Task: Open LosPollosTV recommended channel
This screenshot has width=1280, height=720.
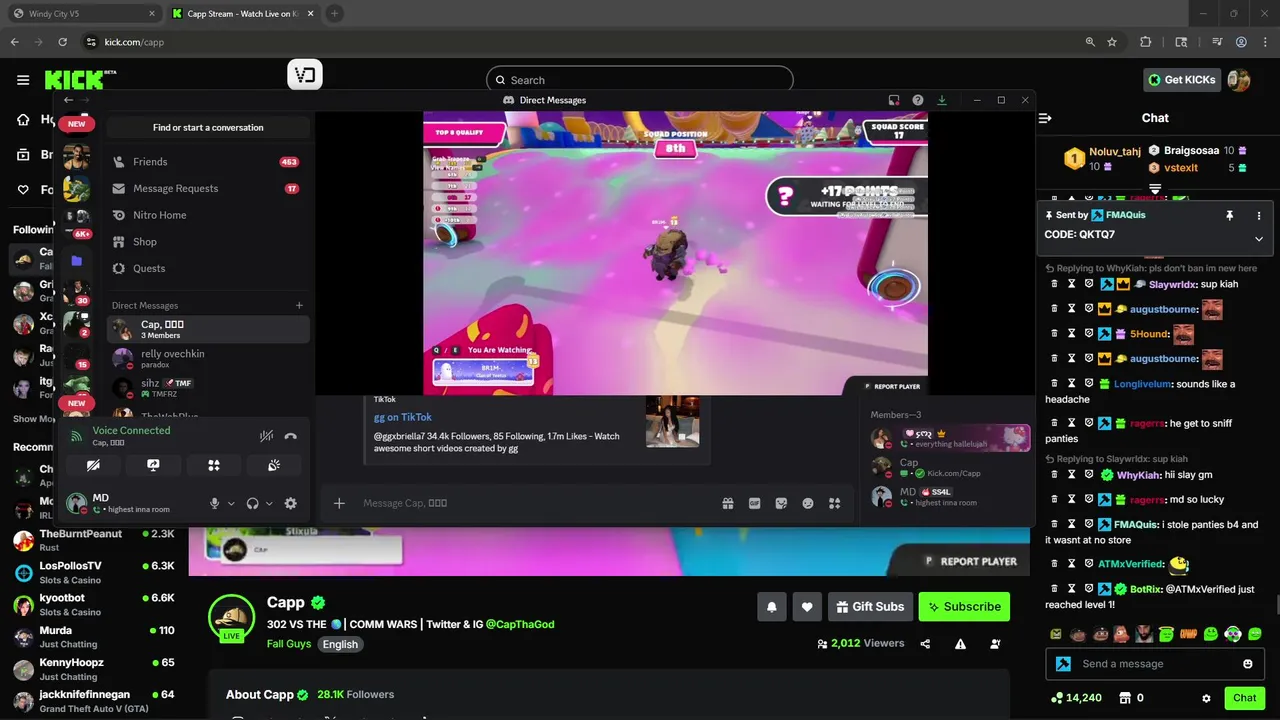Action: click(94, 572)
